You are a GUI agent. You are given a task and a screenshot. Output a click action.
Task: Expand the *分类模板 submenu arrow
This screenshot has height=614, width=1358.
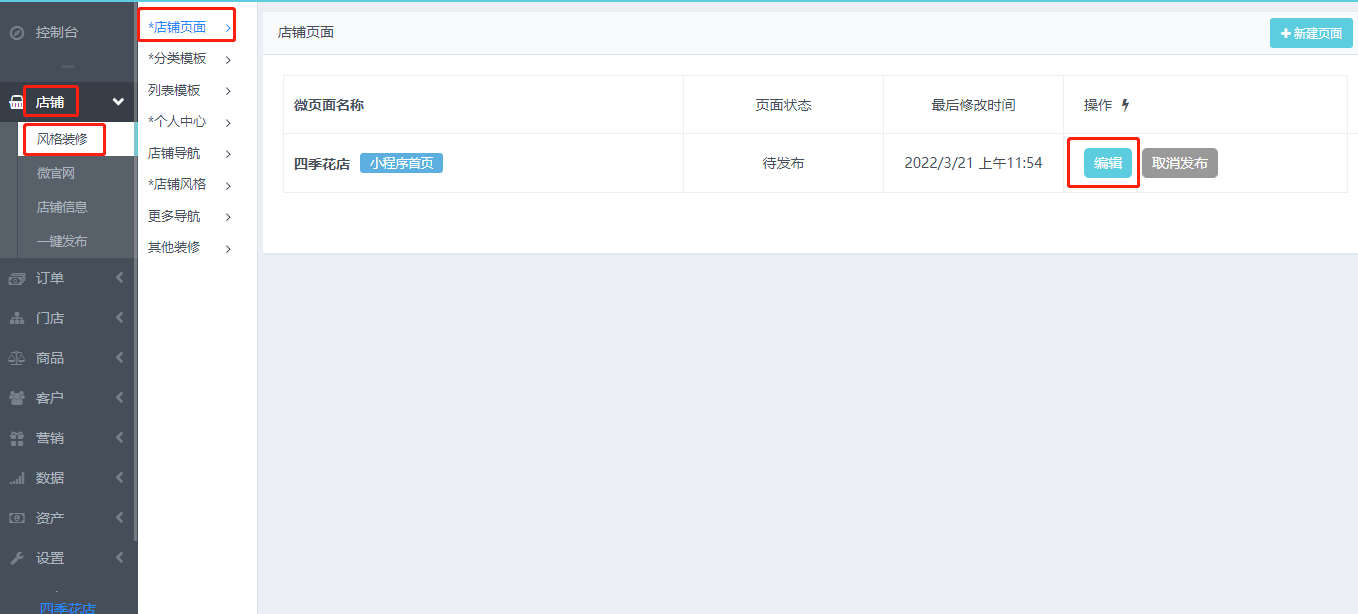228,60
